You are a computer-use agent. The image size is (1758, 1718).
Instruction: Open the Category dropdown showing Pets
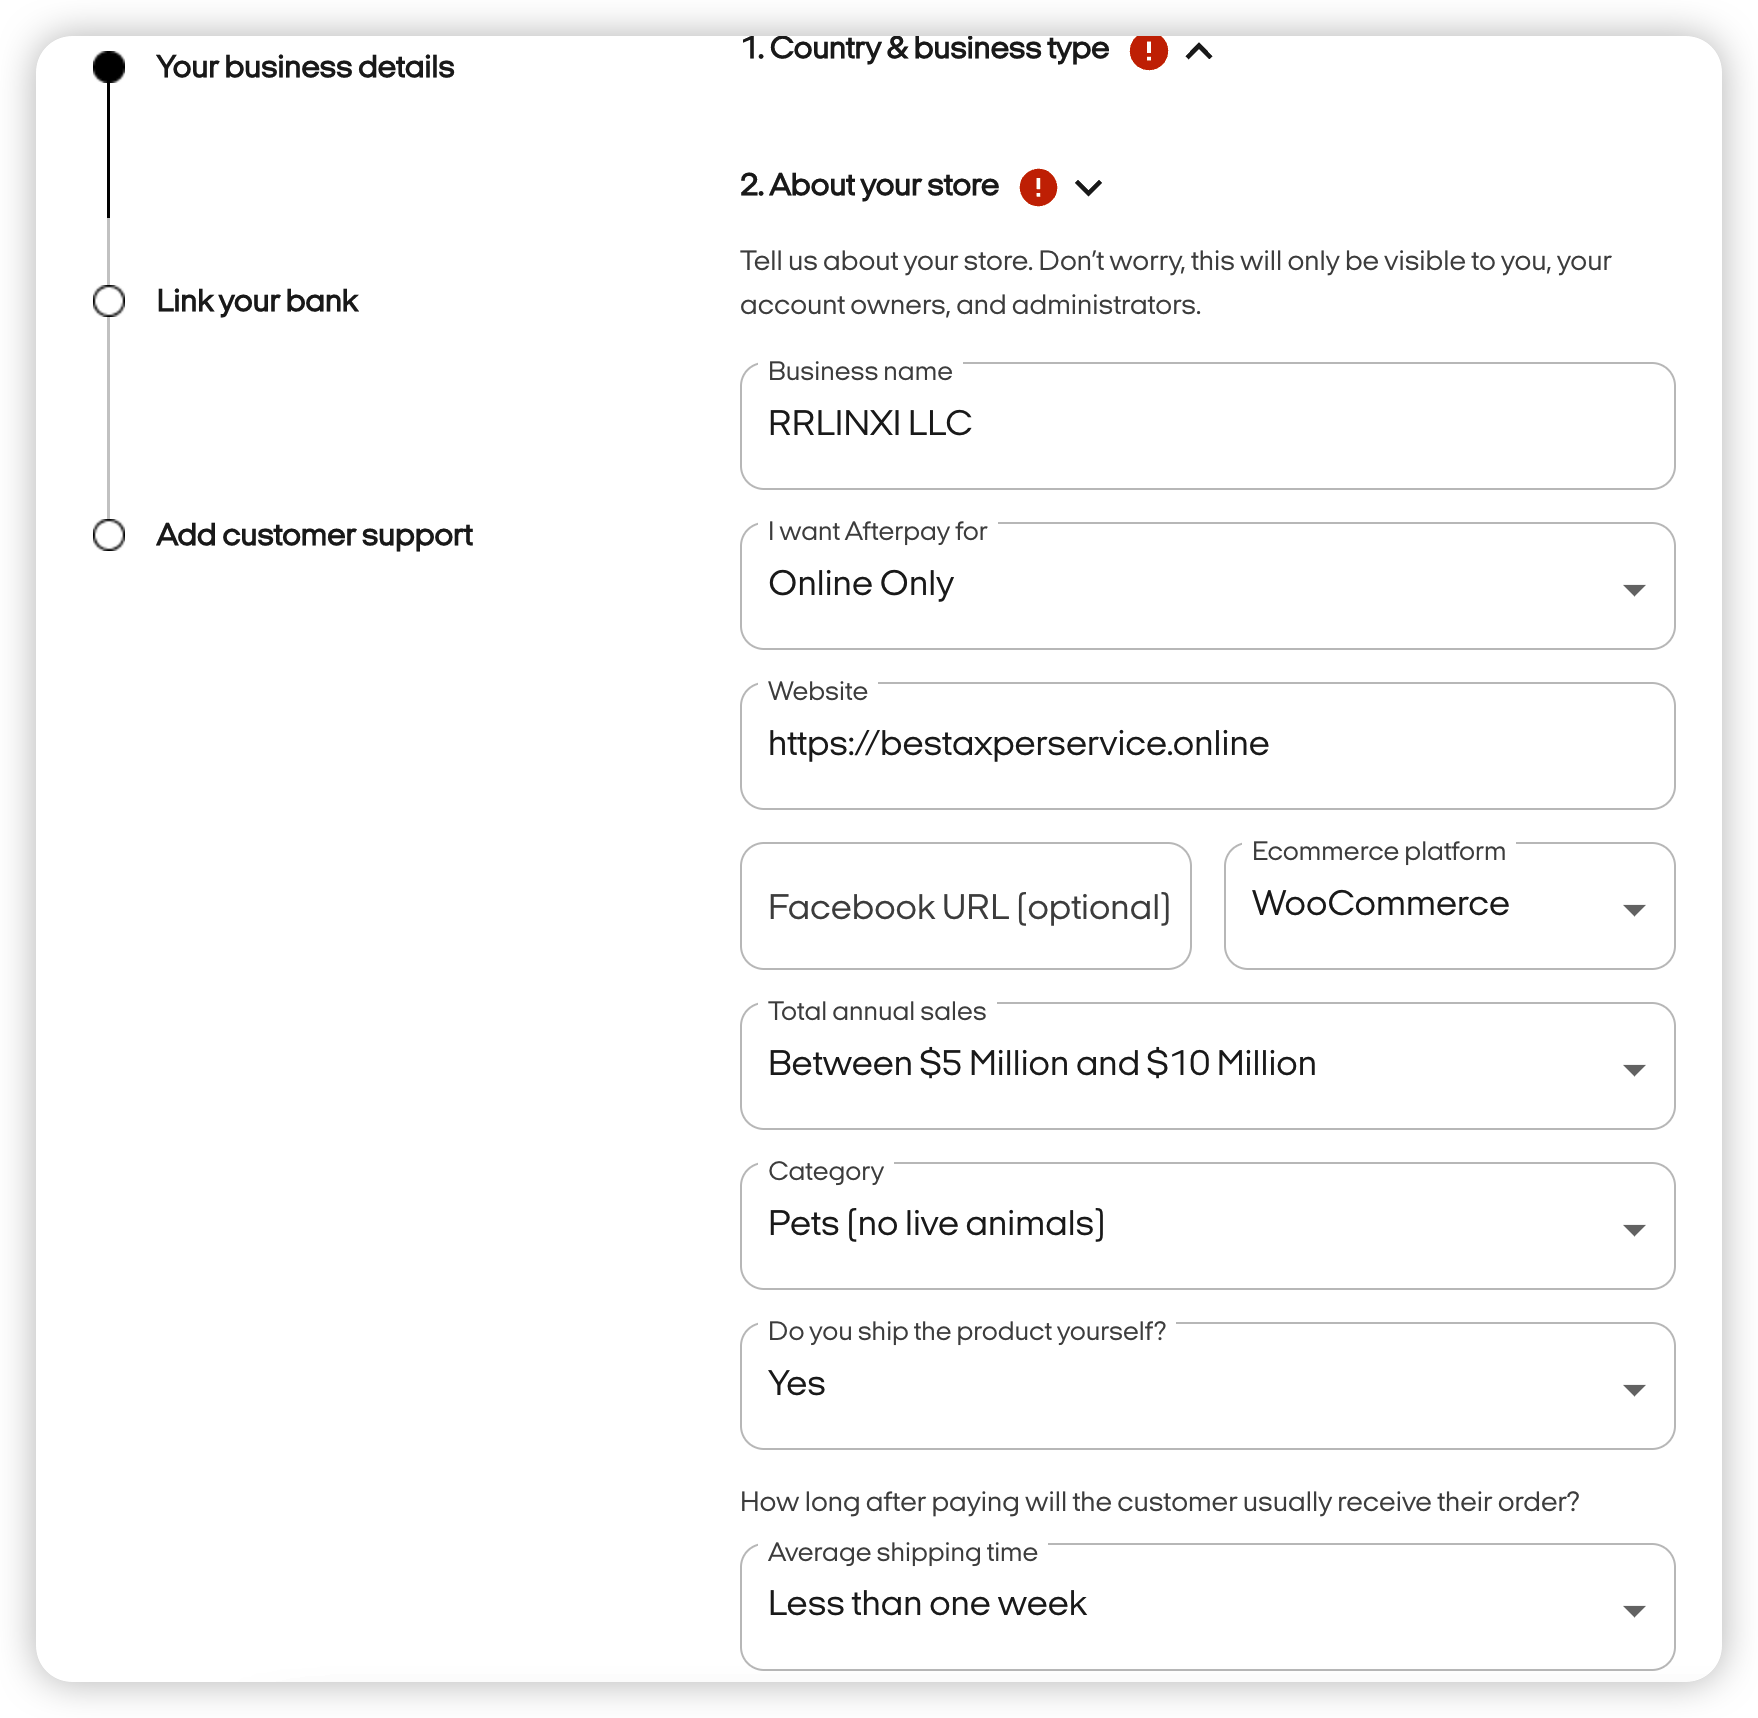1207,1226
